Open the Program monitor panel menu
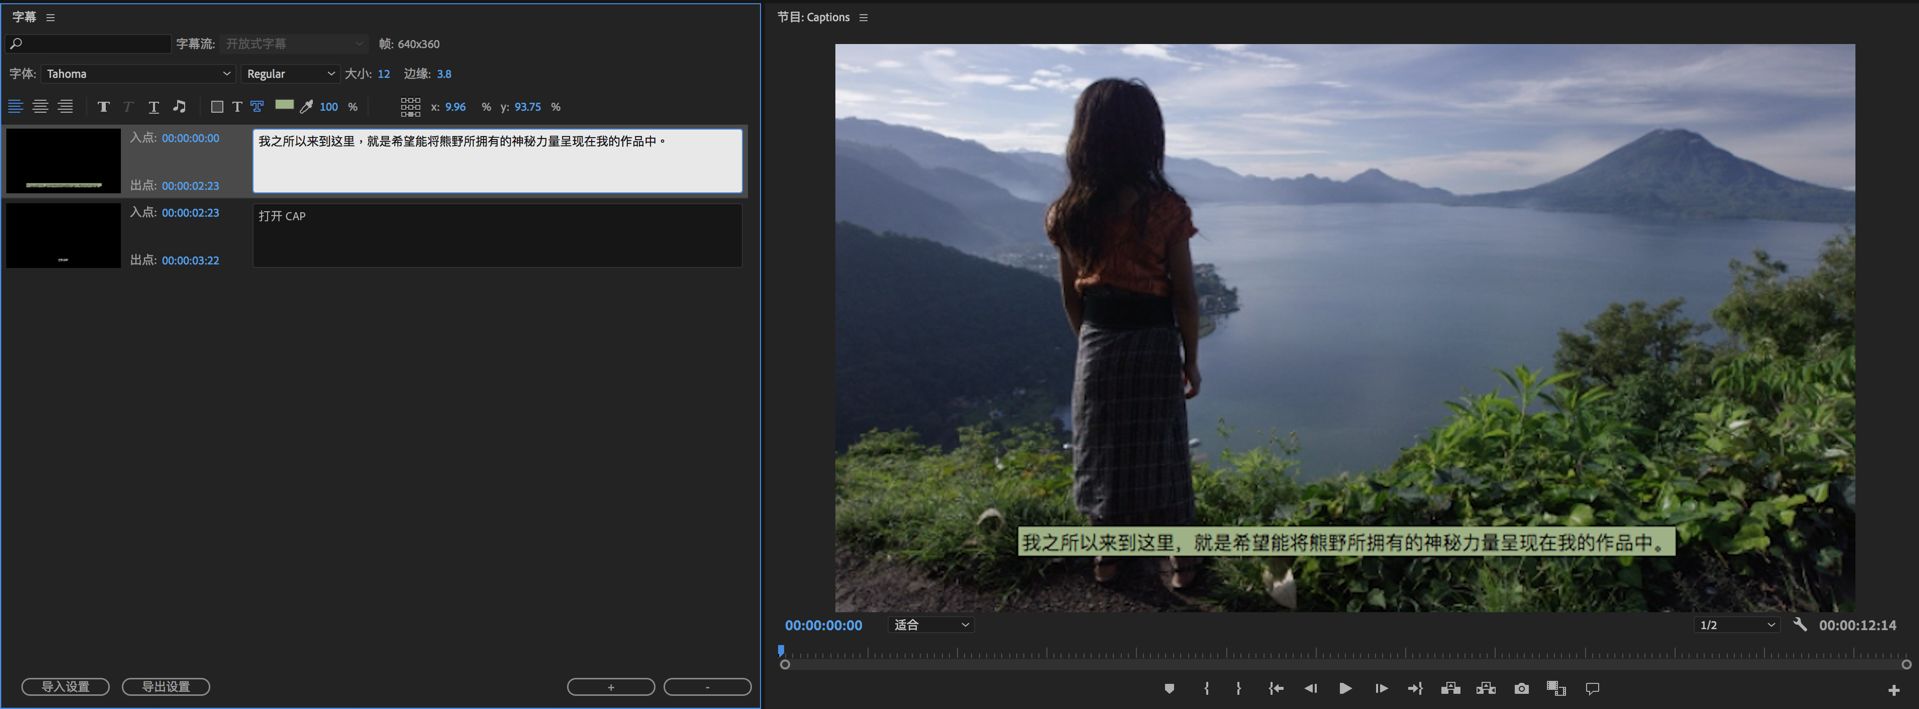 [863, 17]
